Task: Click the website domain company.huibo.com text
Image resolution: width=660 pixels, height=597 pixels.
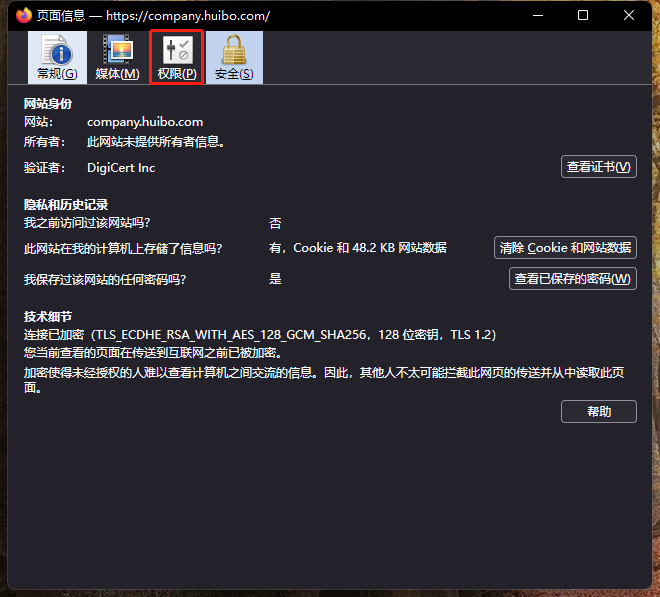Action: [144, 122]
